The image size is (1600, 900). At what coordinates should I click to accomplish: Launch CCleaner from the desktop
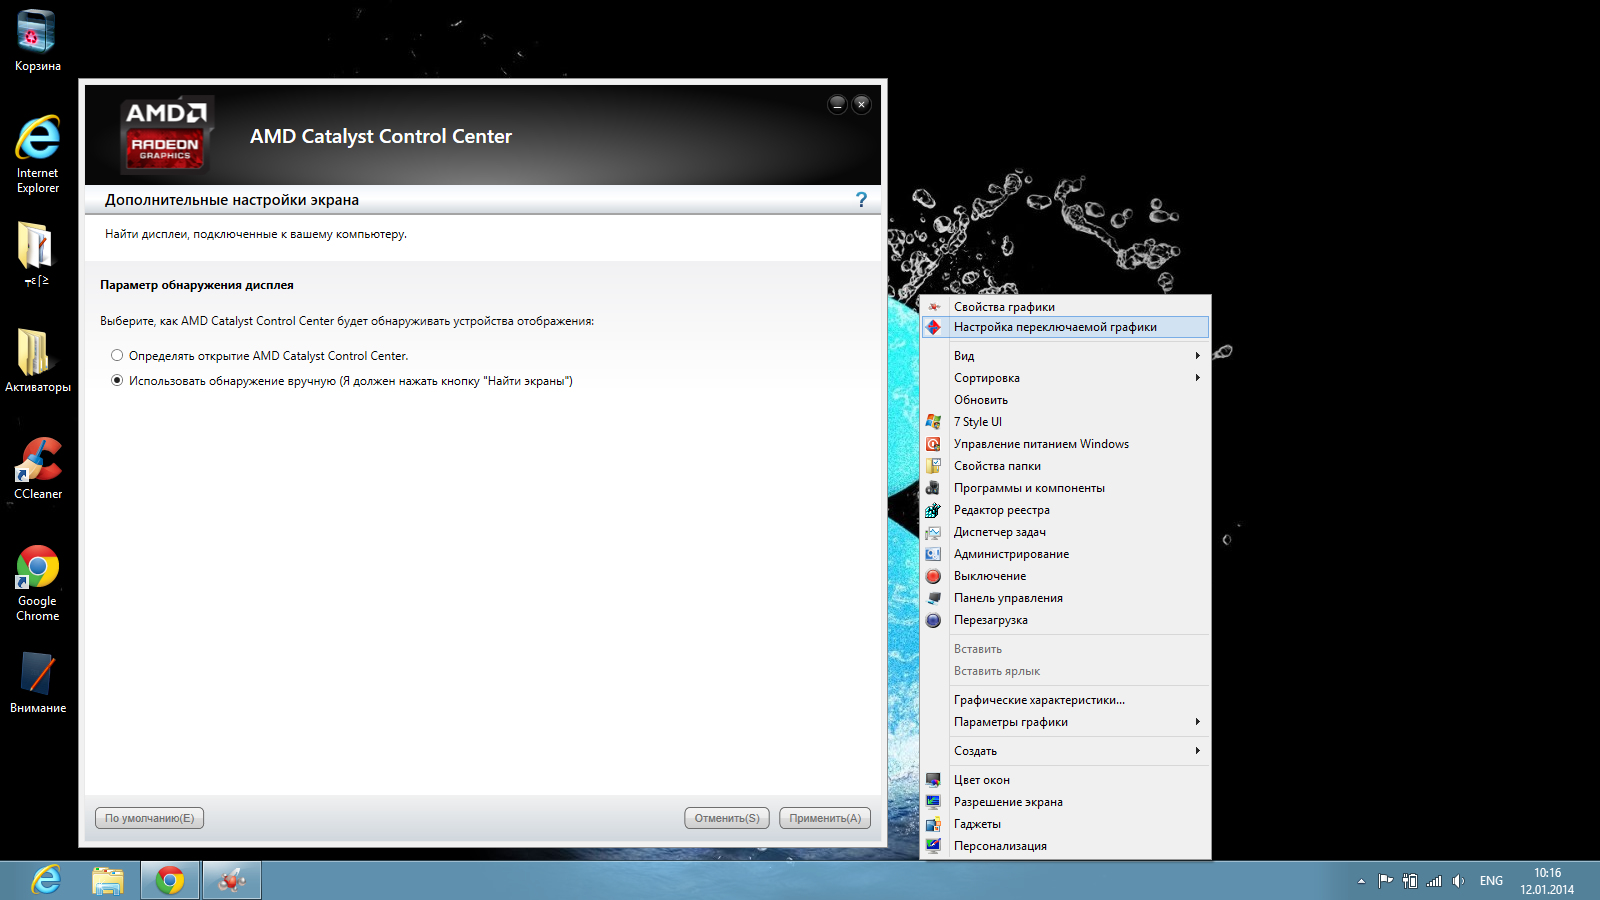coord(37,468)
